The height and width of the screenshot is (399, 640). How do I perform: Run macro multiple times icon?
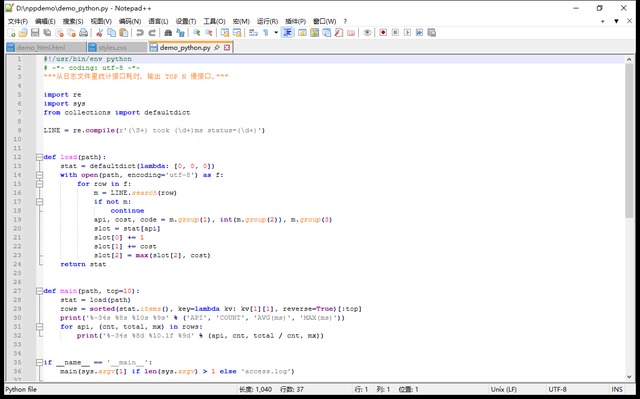point(419,33)
